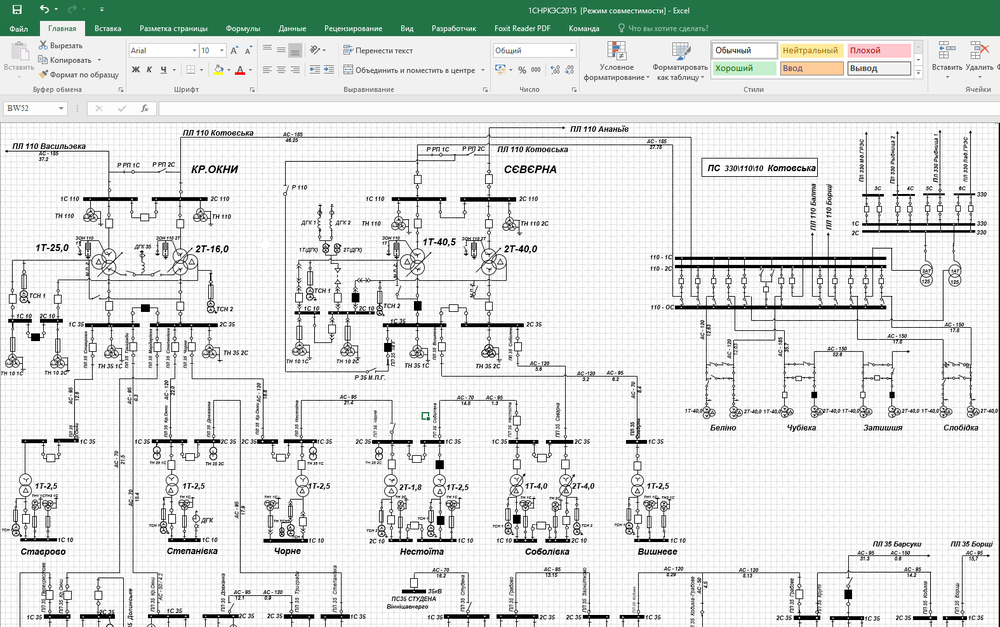The image size is (1000, 627).
Task: Toggle italic (К) formatting
Action: (x=149, y=70)
